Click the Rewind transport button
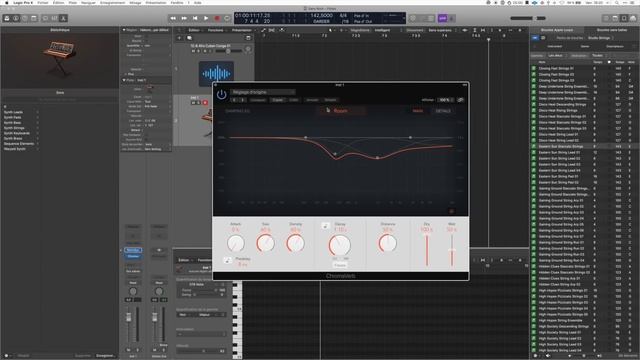This screenshot has height=360, width=640. (173, 18)
